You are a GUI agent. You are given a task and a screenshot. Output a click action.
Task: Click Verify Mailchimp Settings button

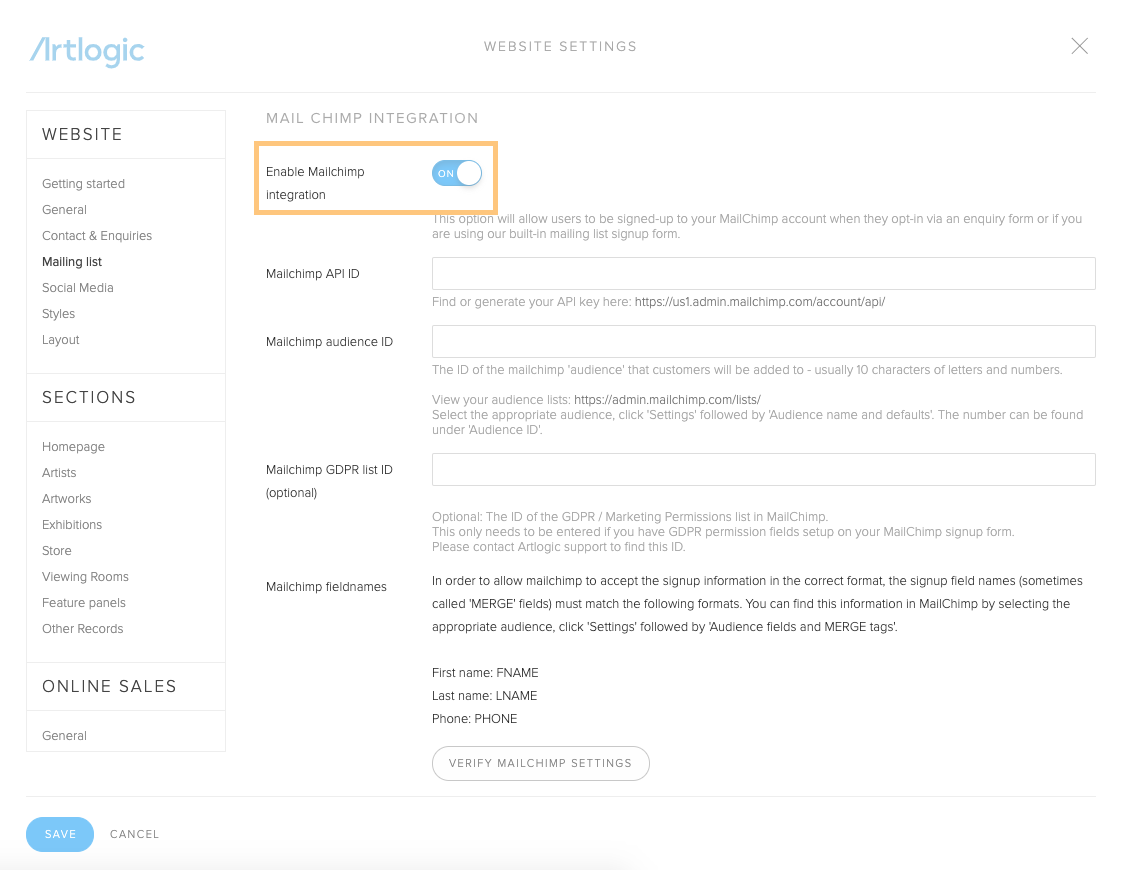click(540, 763)
